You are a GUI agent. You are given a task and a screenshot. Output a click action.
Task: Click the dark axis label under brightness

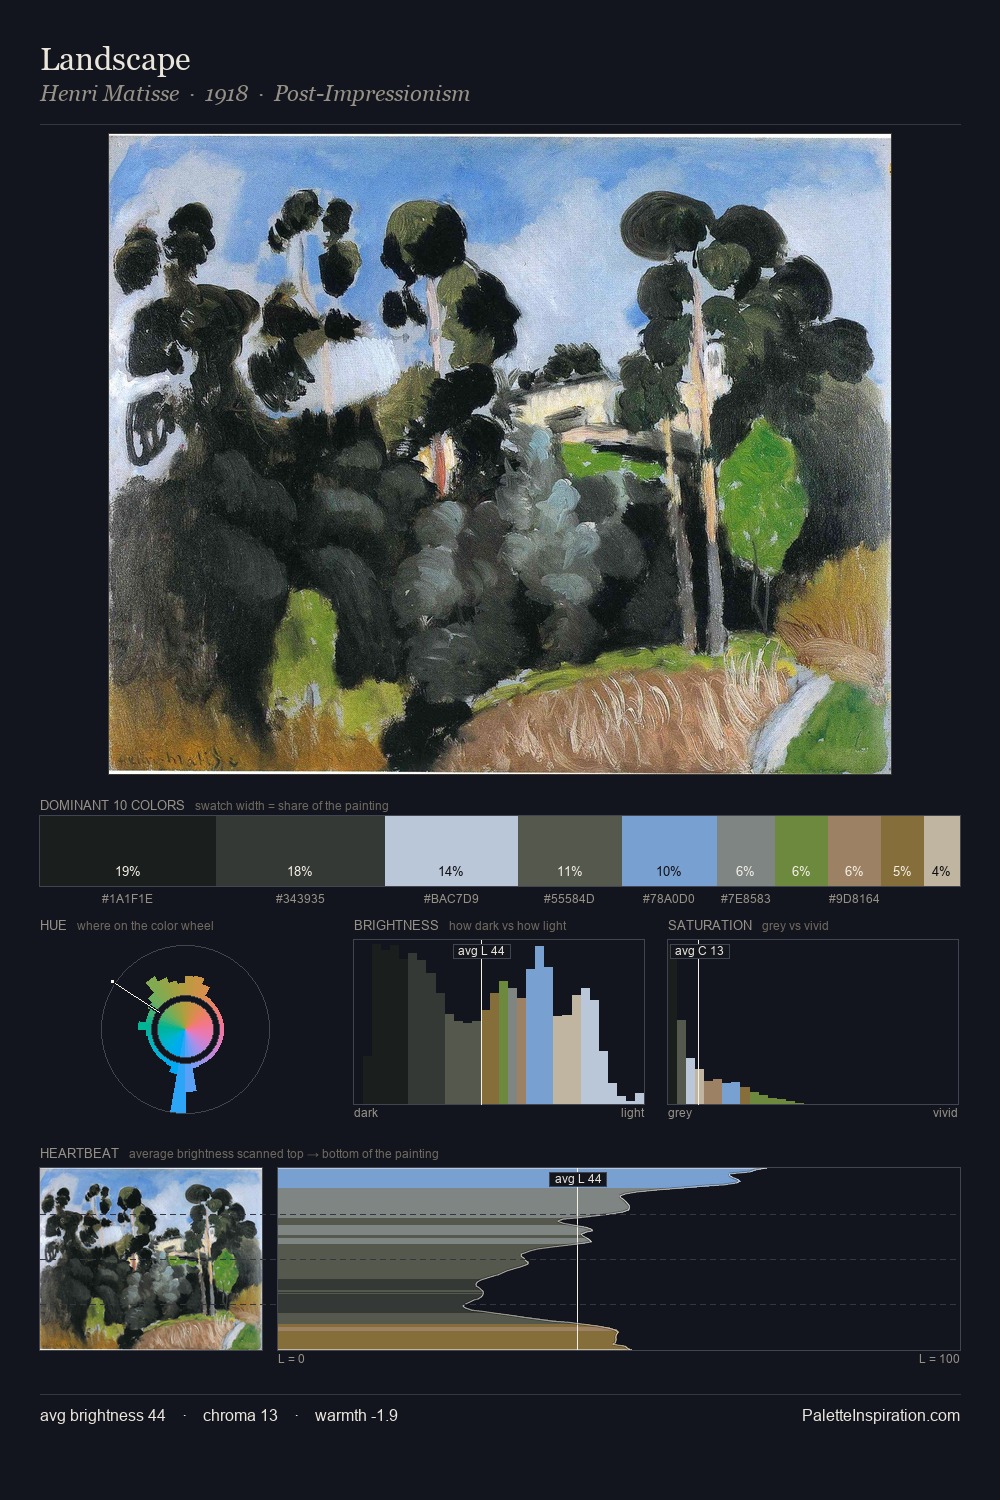point(366,1113)
